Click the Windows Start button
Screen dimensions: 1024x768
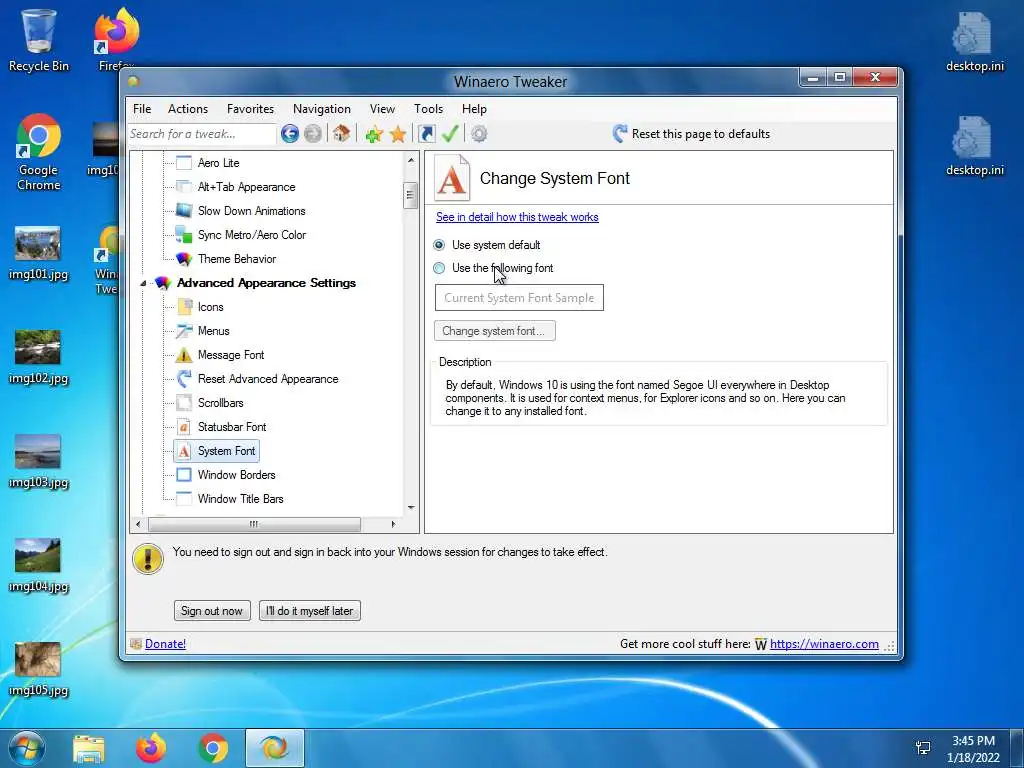(x=26, y=748)
